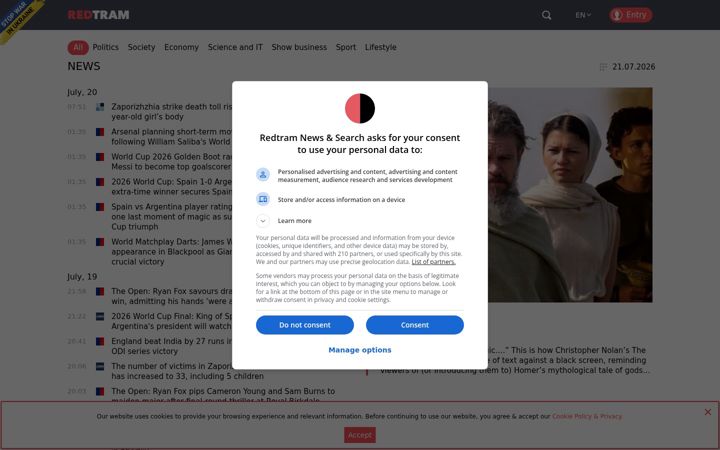The height and width of the screenshot is (450, 720).
Task: Click source icon beside Ryan Fox savours headline
Action: pyautogui.click(x=100, y=292)
